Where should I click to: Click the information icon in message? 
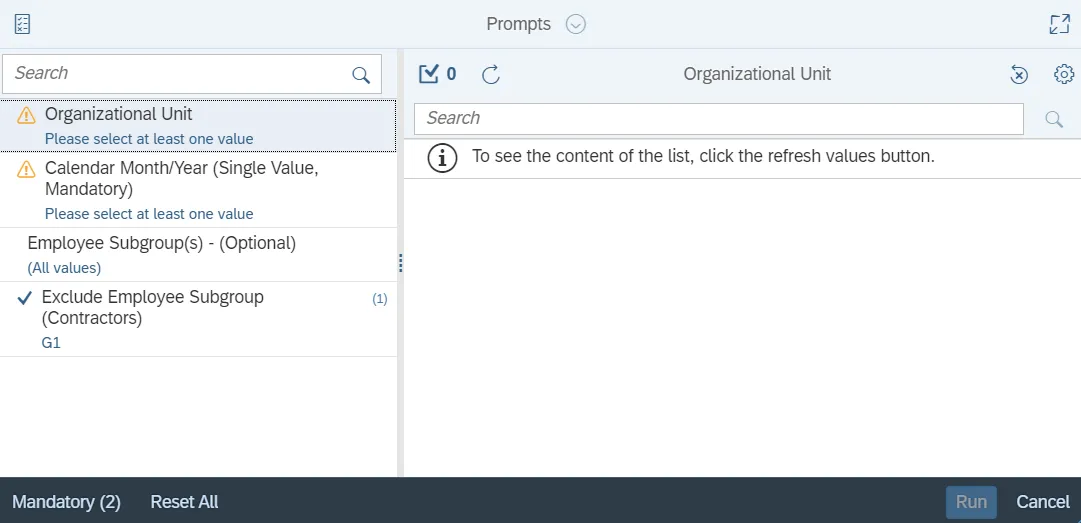442,157
